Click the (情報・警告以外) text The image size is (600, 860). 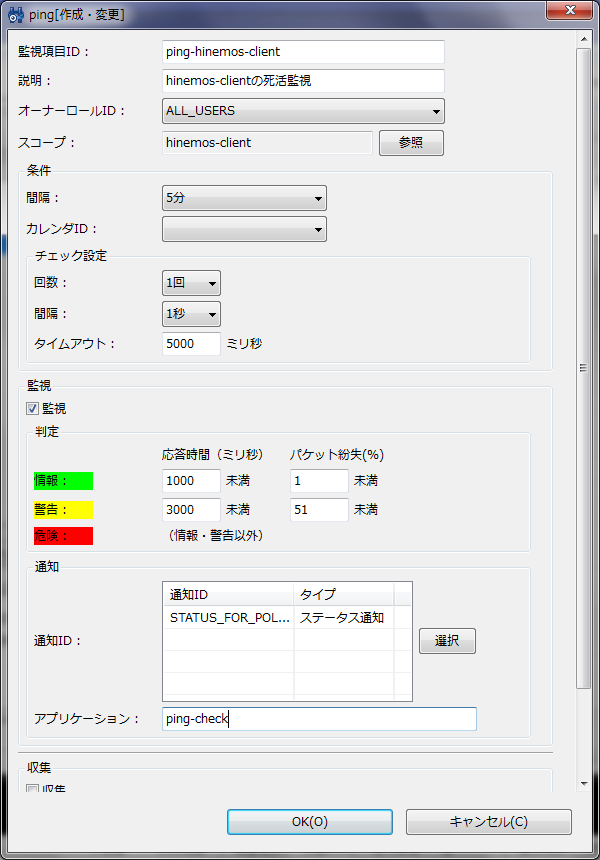click(x=216, y=535)
